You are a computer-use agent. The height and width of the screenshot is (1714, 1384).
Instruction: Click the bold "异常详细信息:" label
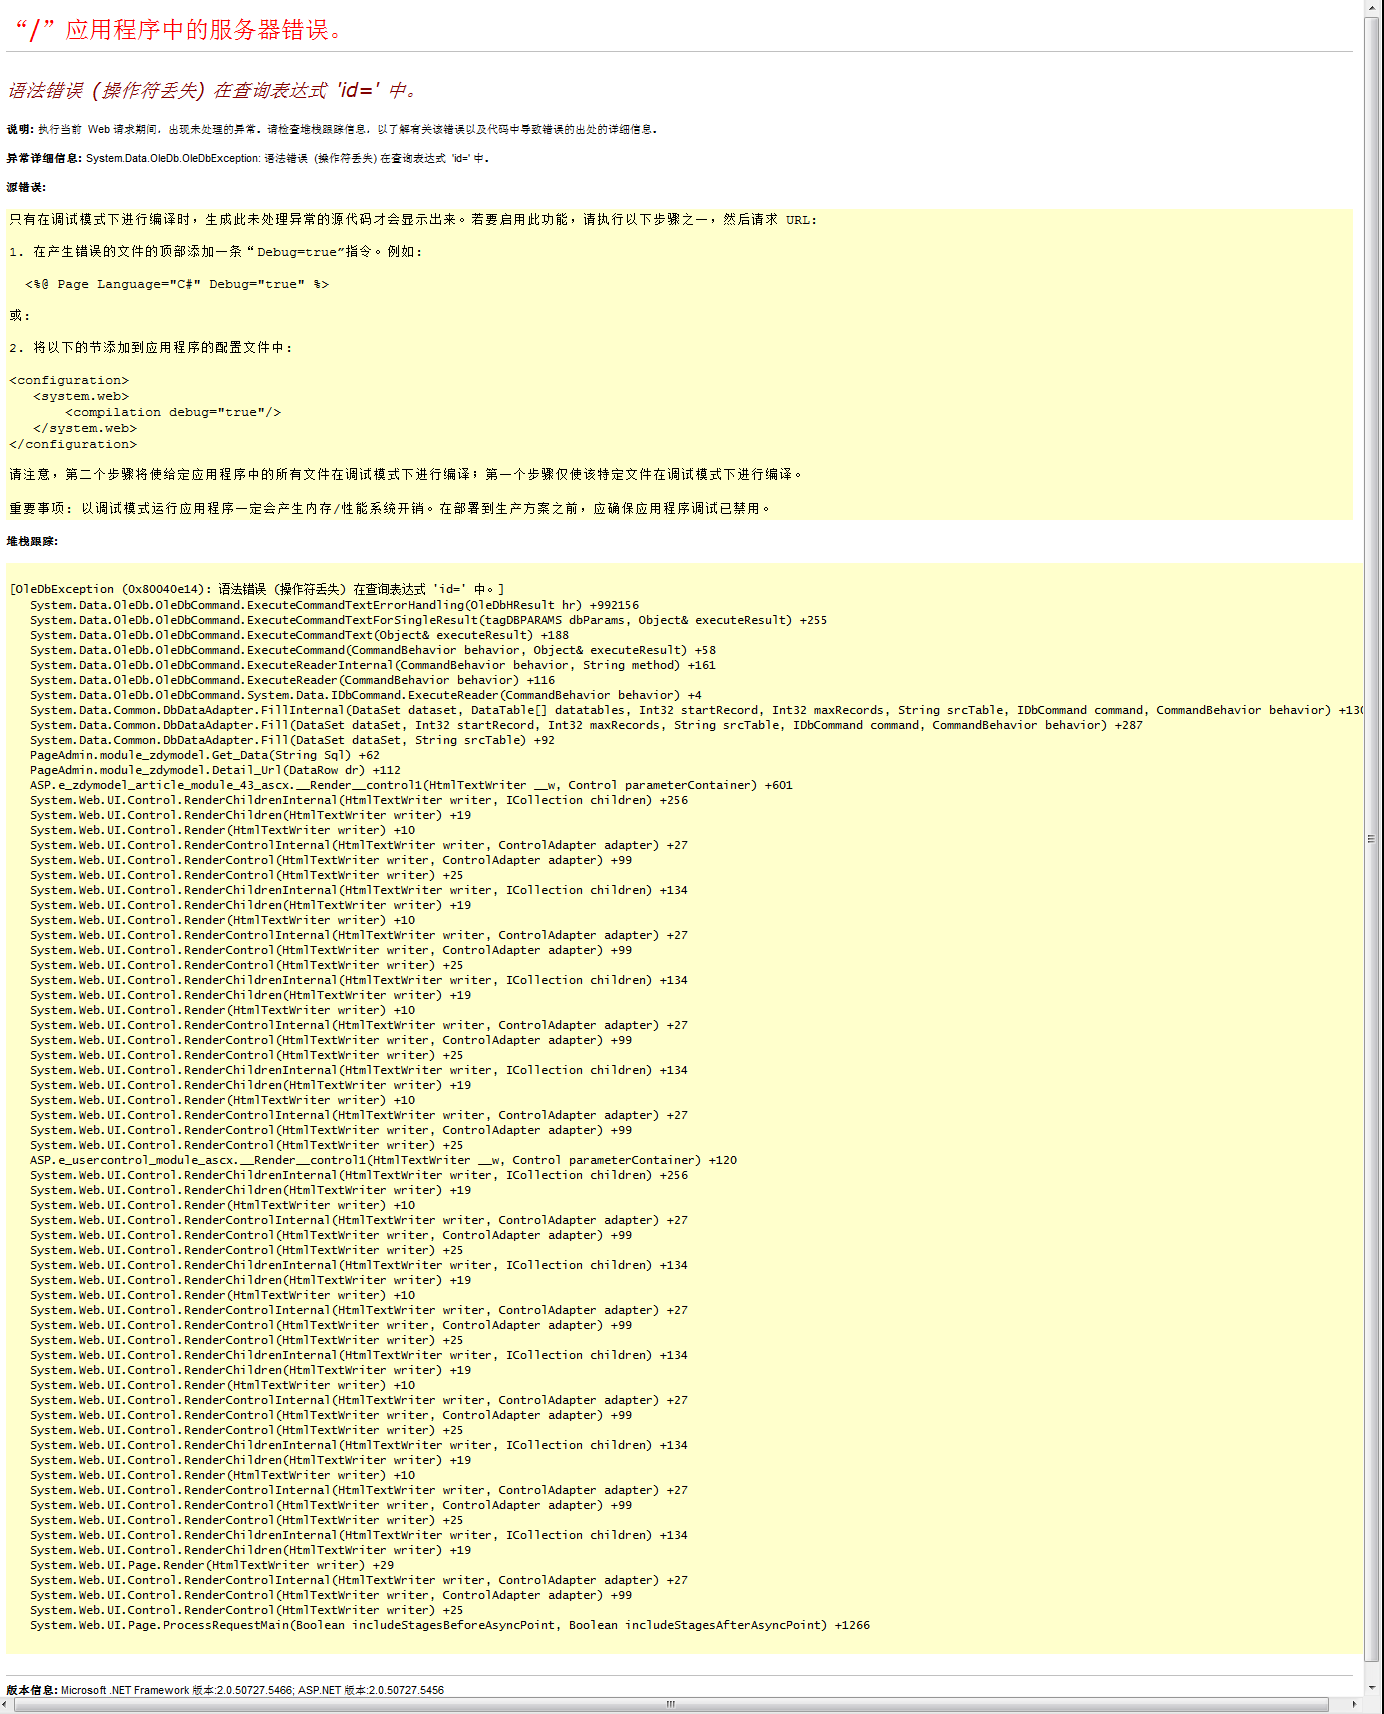click(x=44, y=158)
